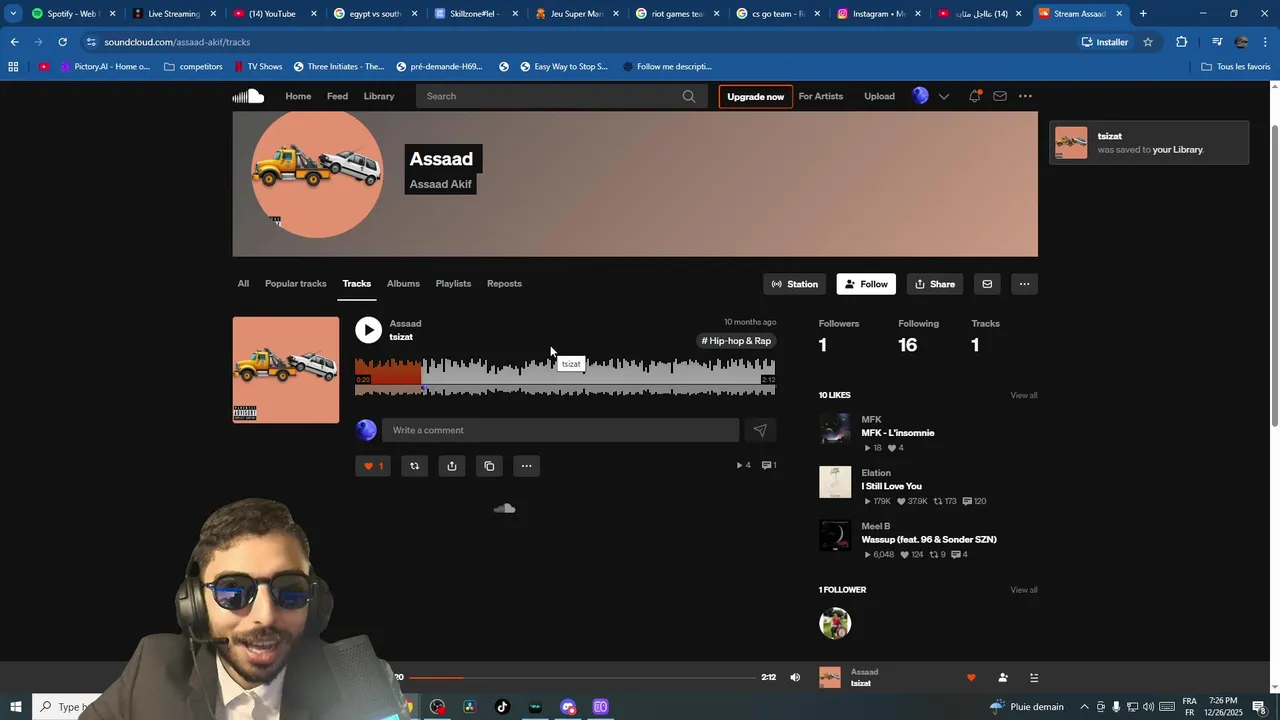Bookmark this page with the star icon
The image size is (1280, 720).
pyautogui.click(x=1148, y=42)
